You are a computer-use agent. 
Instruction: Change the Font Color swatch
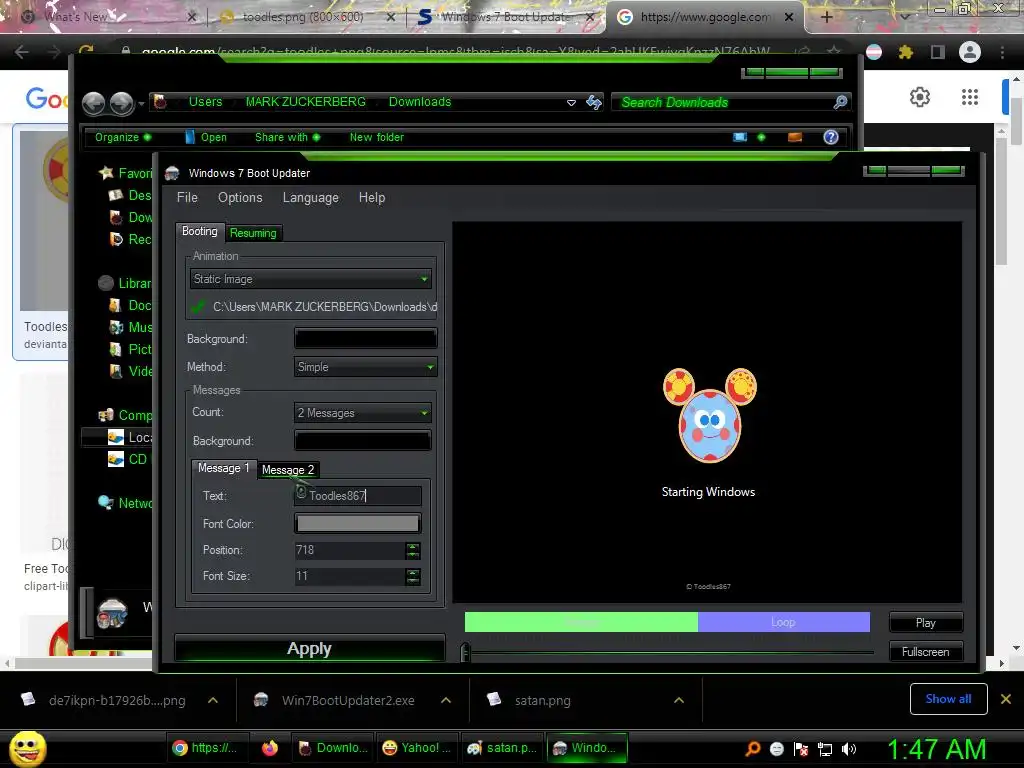pyautogui.click(x=357, y=523)
